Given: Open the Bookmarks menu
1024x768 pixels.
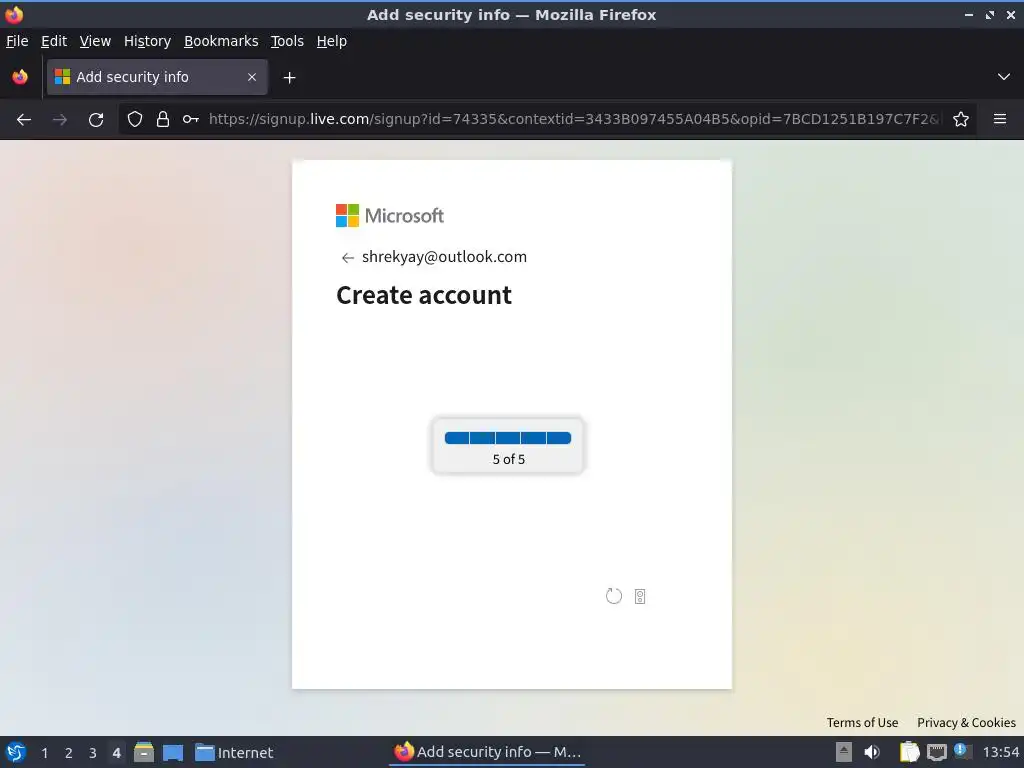Looking at the screenshot, I should [221, 41].
